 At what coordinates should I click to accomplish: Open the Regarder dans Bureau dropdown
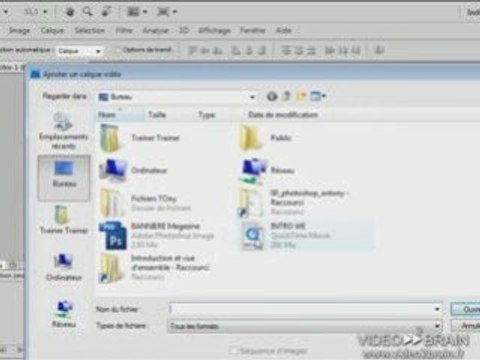[177, 97]
